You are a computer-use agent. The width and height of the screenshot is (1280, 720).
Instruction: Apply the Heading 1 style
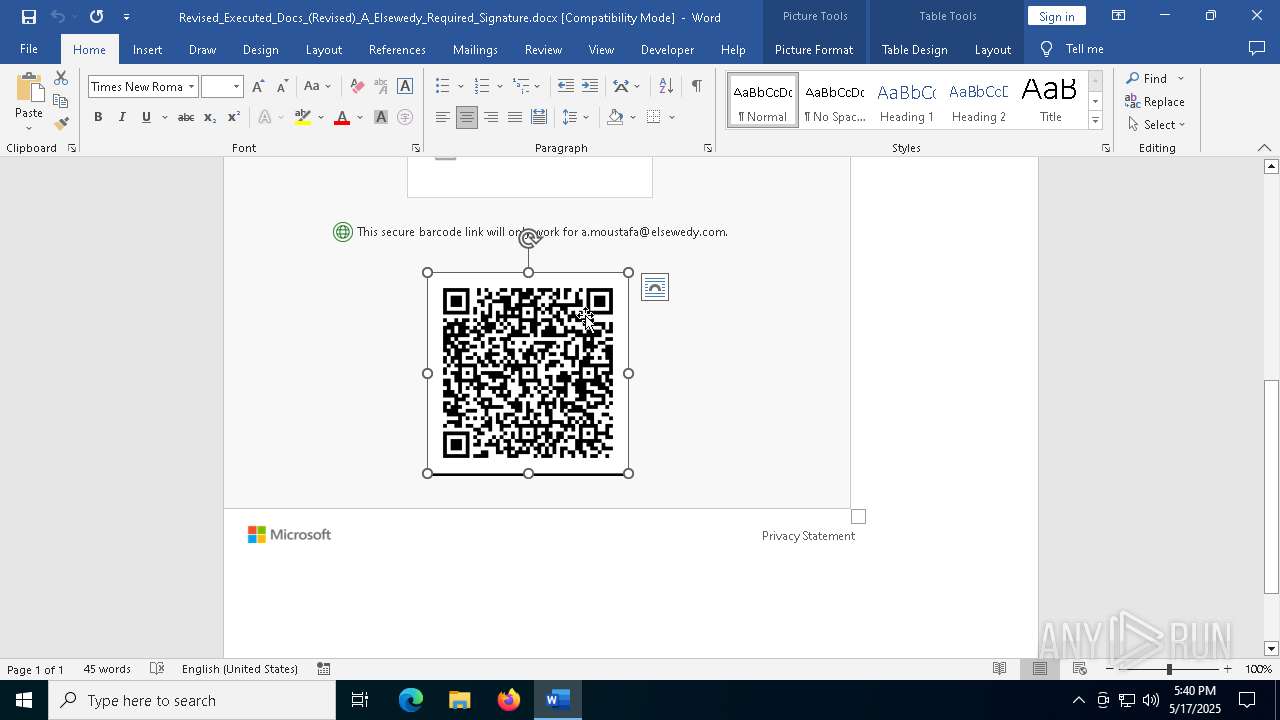click(x=907, y=101)
